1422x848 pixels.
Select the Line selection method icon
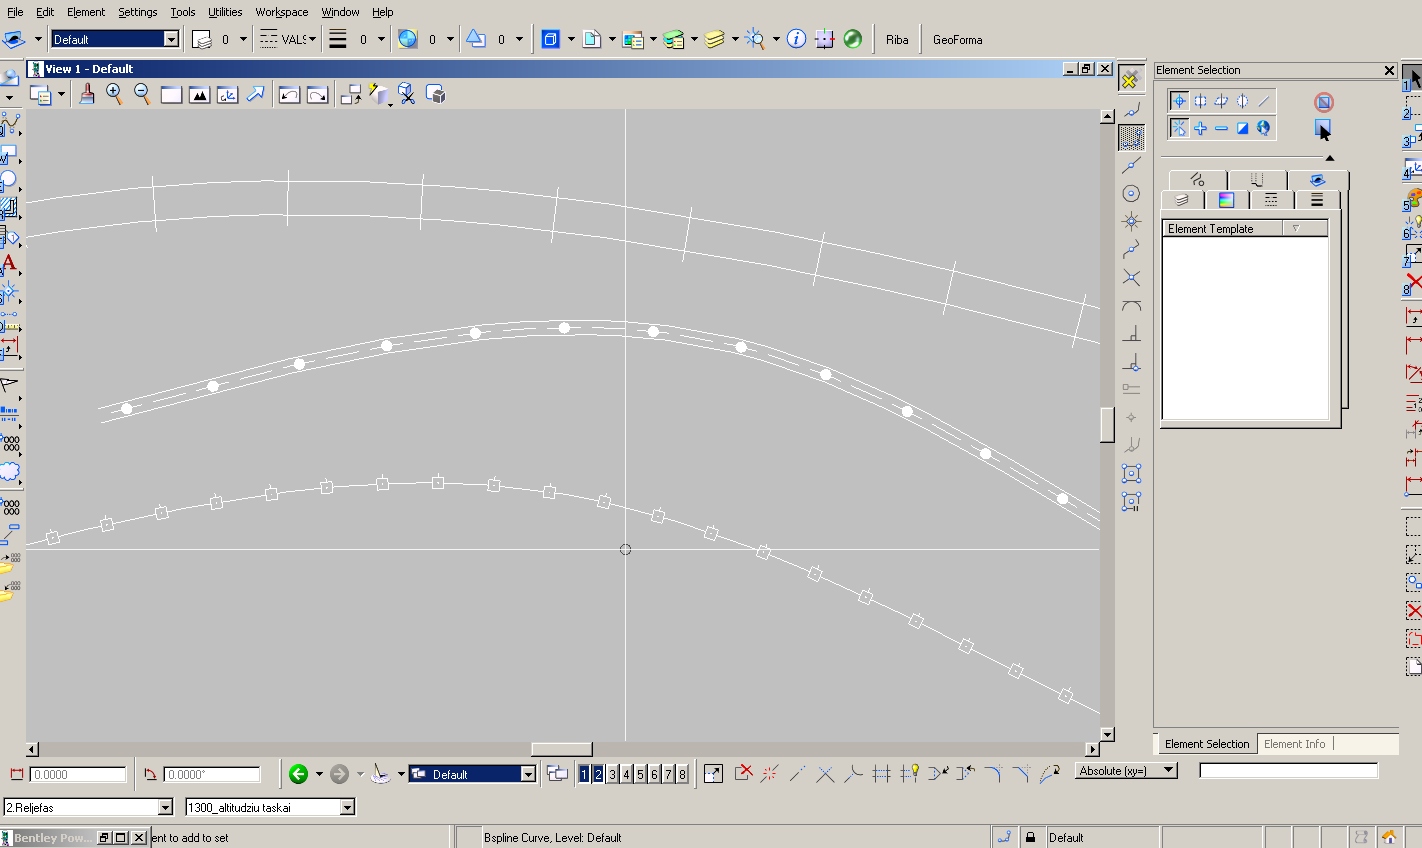point(1264,101)
